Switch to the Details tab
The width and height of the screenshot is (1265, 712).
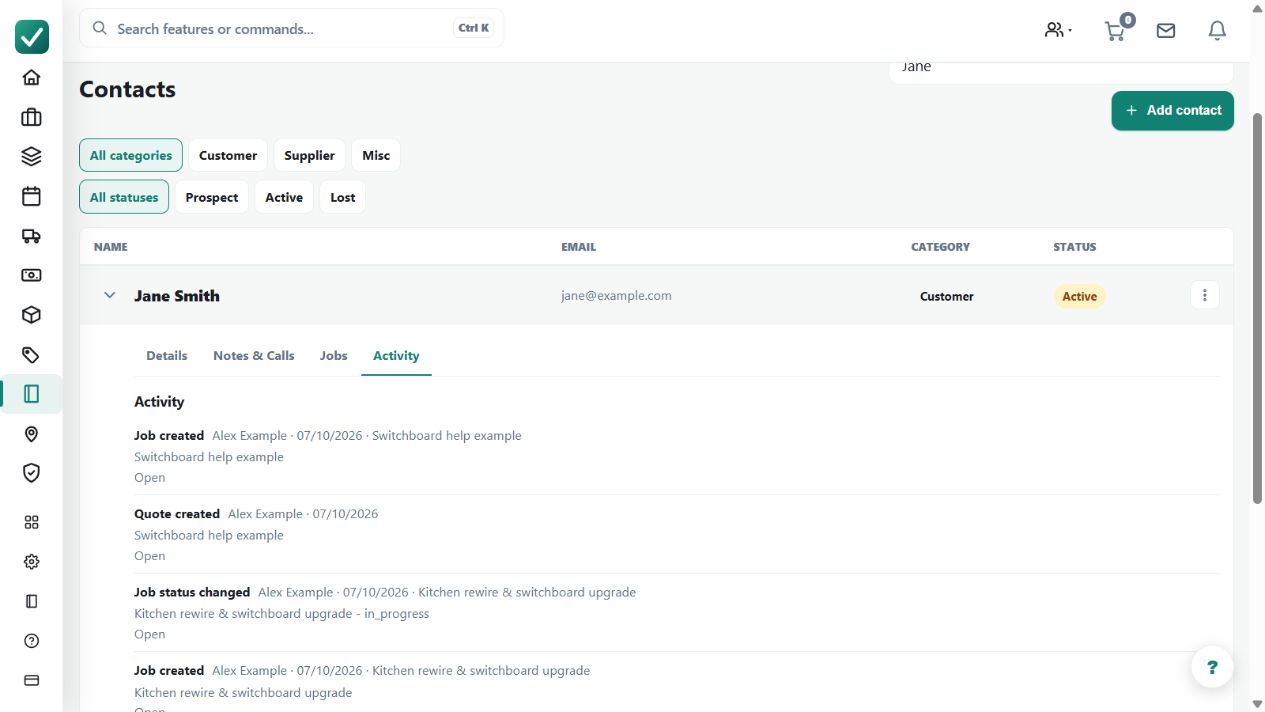pos(167,355)
